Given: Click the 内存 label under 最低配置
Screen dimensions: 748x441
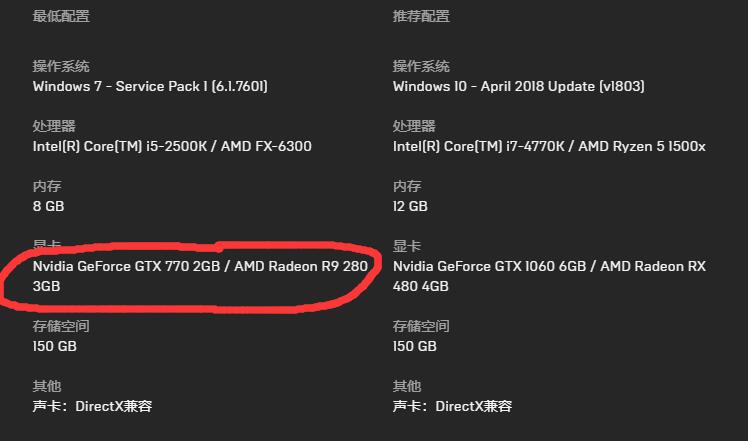Looking at the screenshot, I should click(x=46, y=187).
